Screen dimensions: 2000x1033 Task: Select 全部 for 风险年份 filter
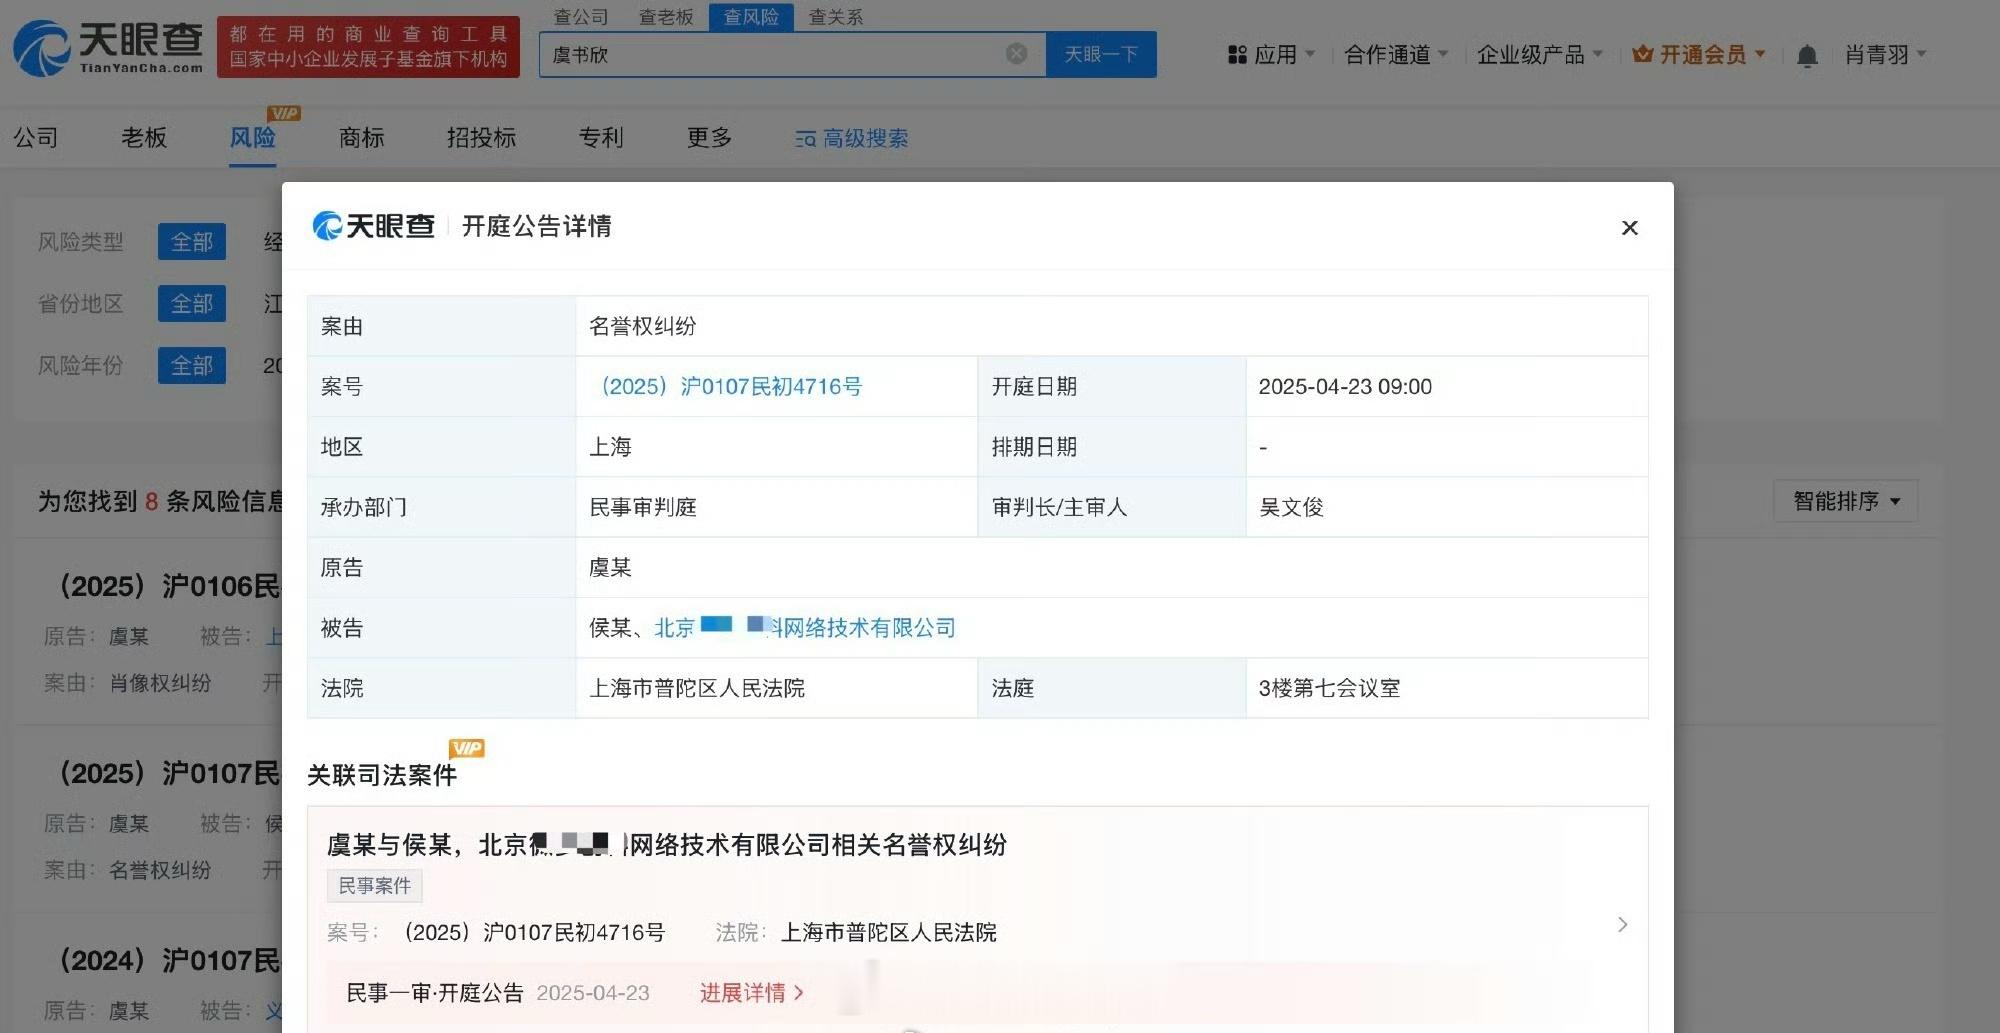(x=192, y=366)
